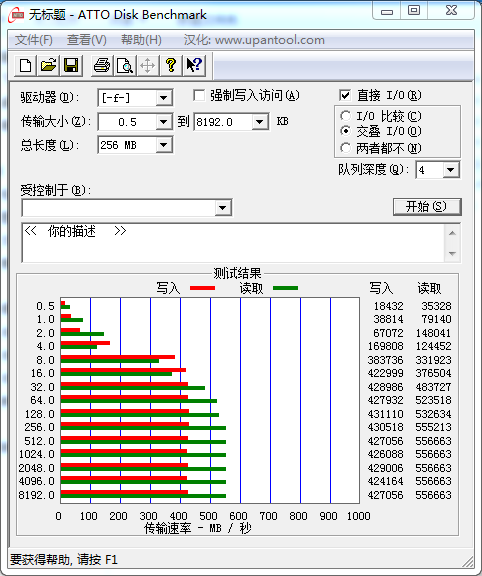
Task: Click write value 431110 in 128.0 row
Action: tap(385, 414)
